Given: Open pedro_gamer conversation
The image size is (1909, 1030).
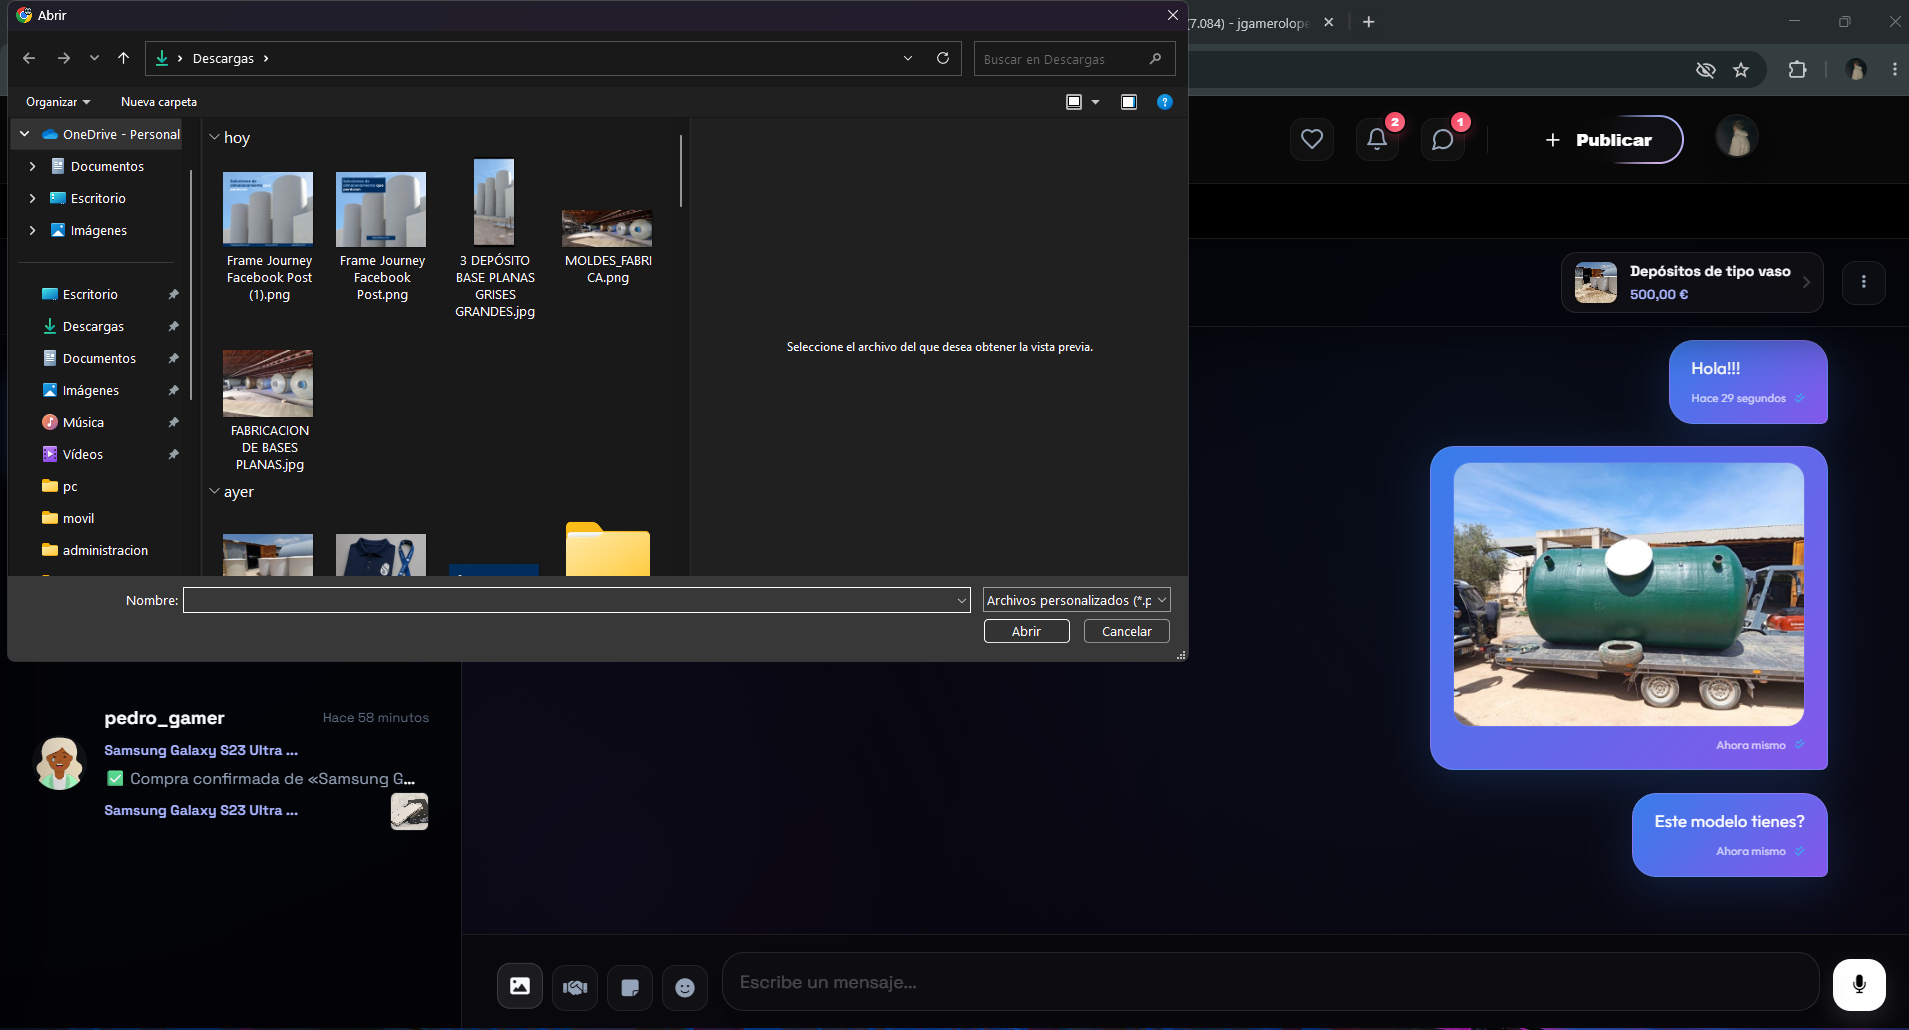Looking at the screenshot, I should pos(231,764).
